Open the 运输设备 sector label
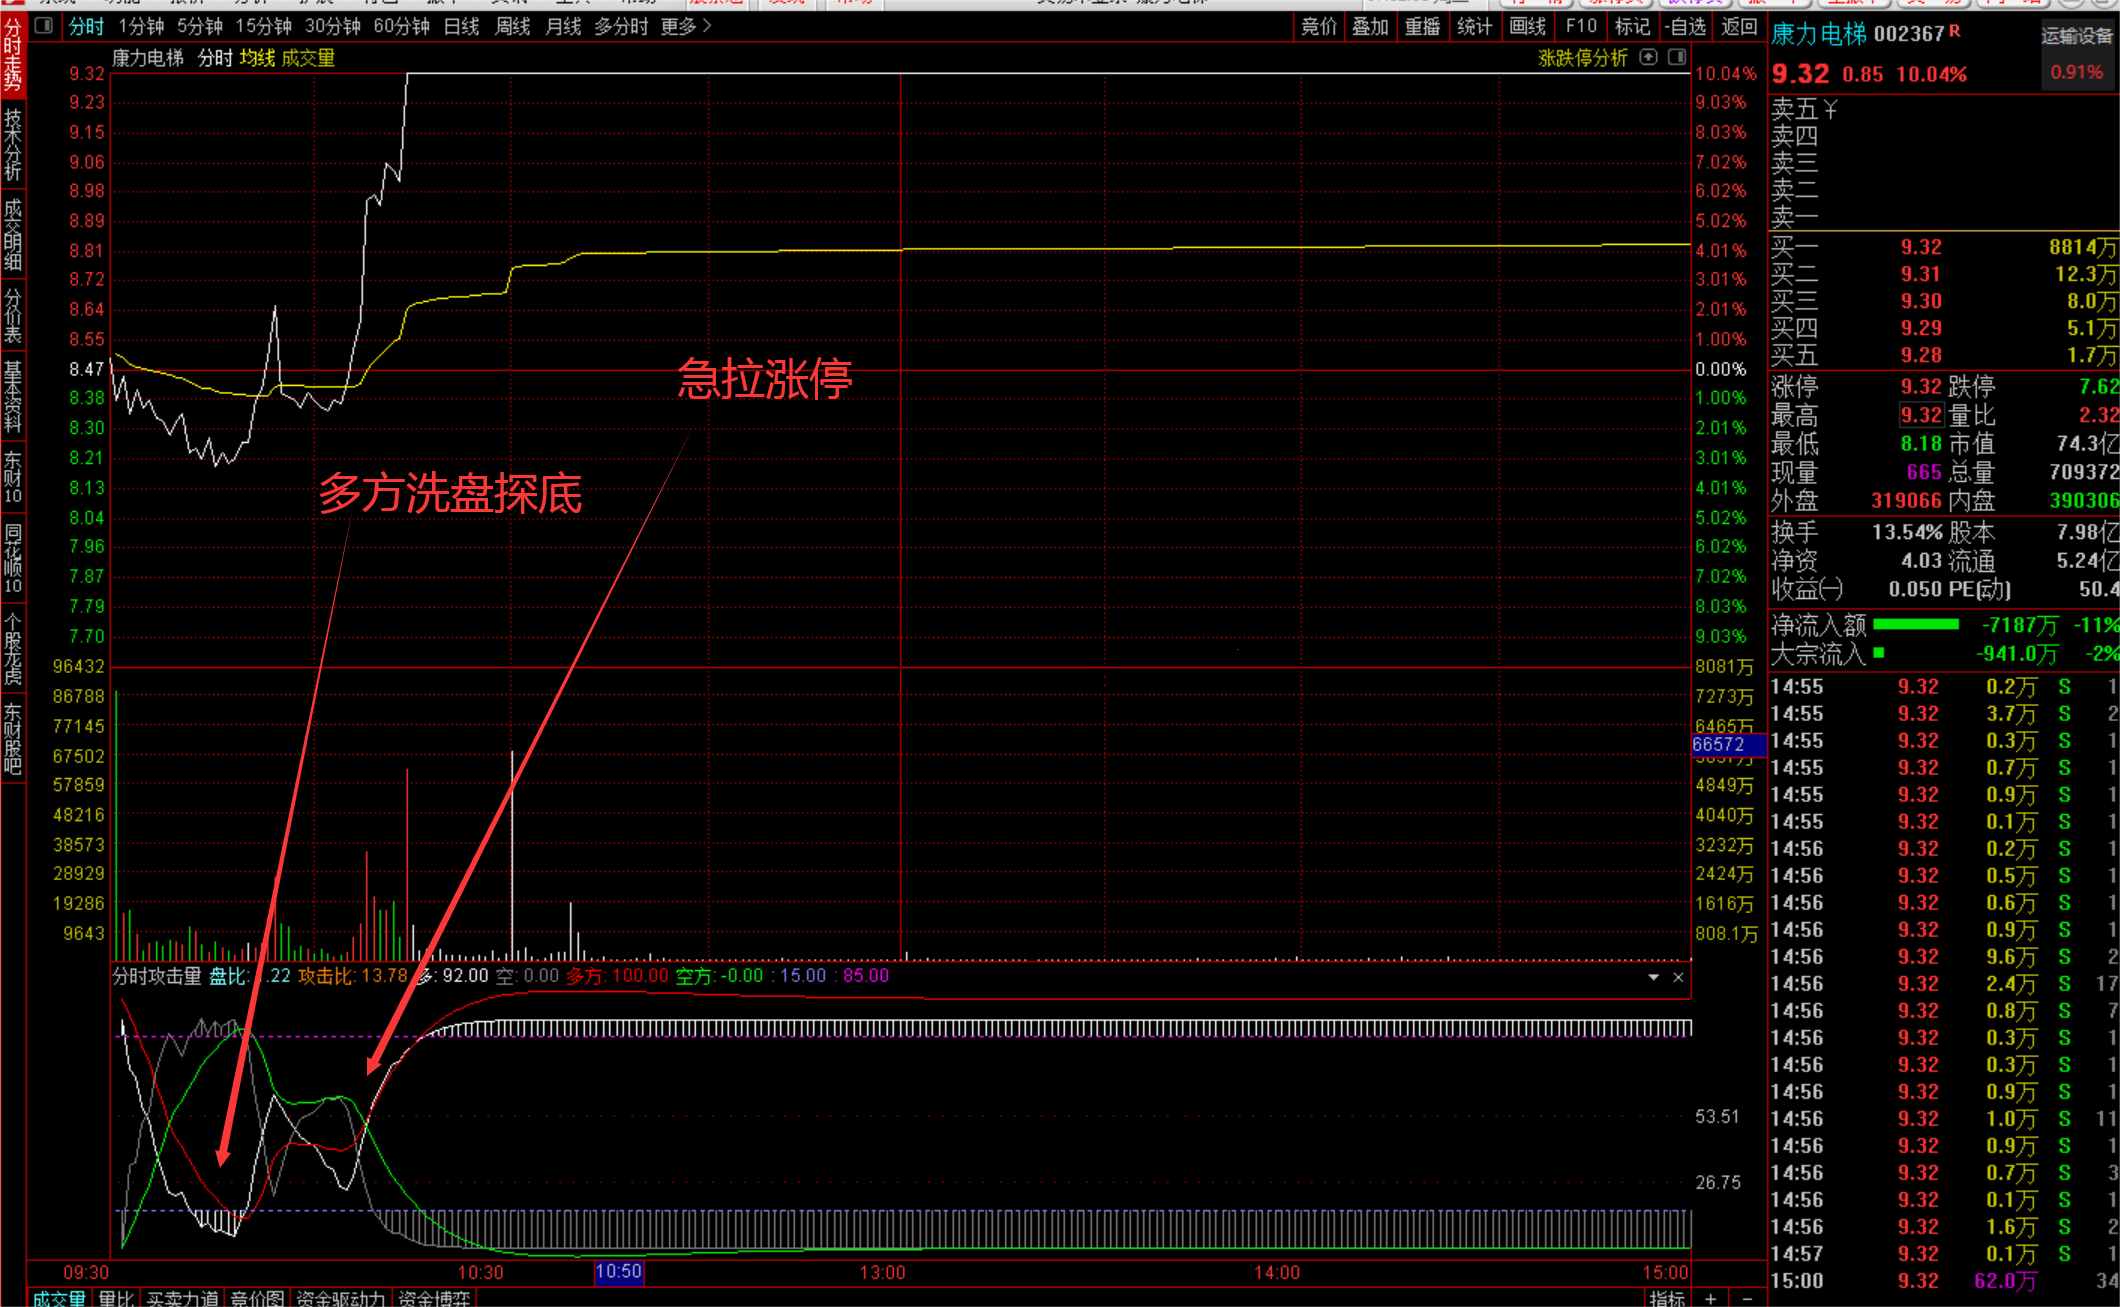2120x1307 pixels. (x=2076, y=37)
